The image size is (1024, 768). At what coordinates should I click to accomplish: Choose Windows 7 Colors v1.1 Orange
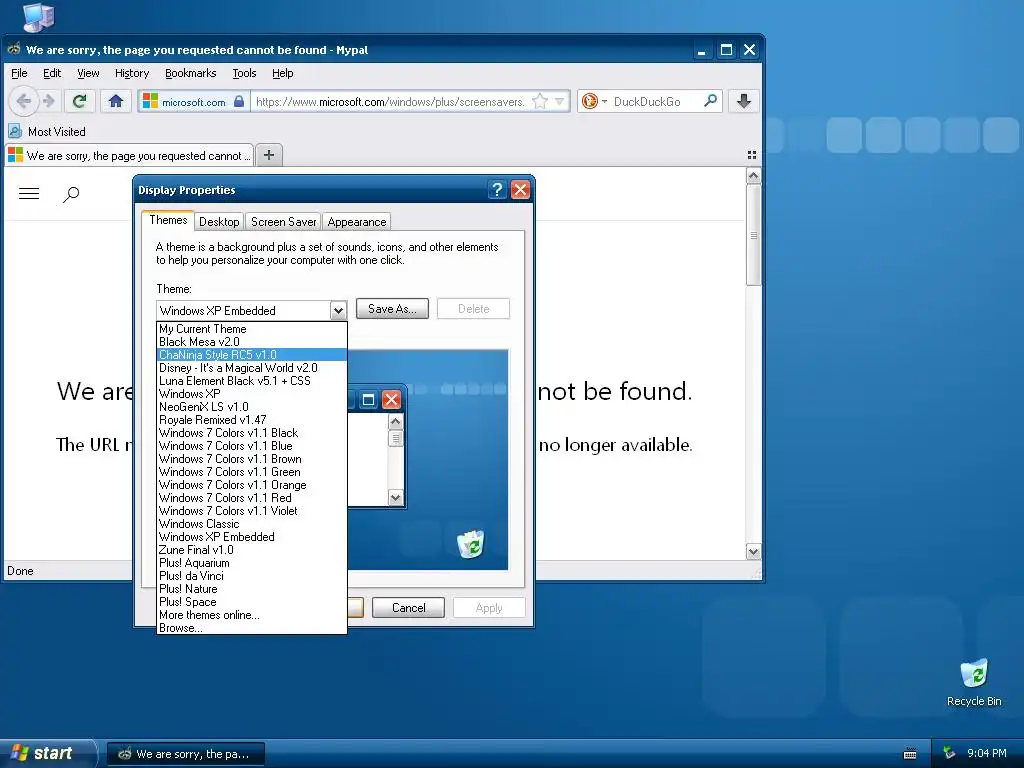point(251,485)
